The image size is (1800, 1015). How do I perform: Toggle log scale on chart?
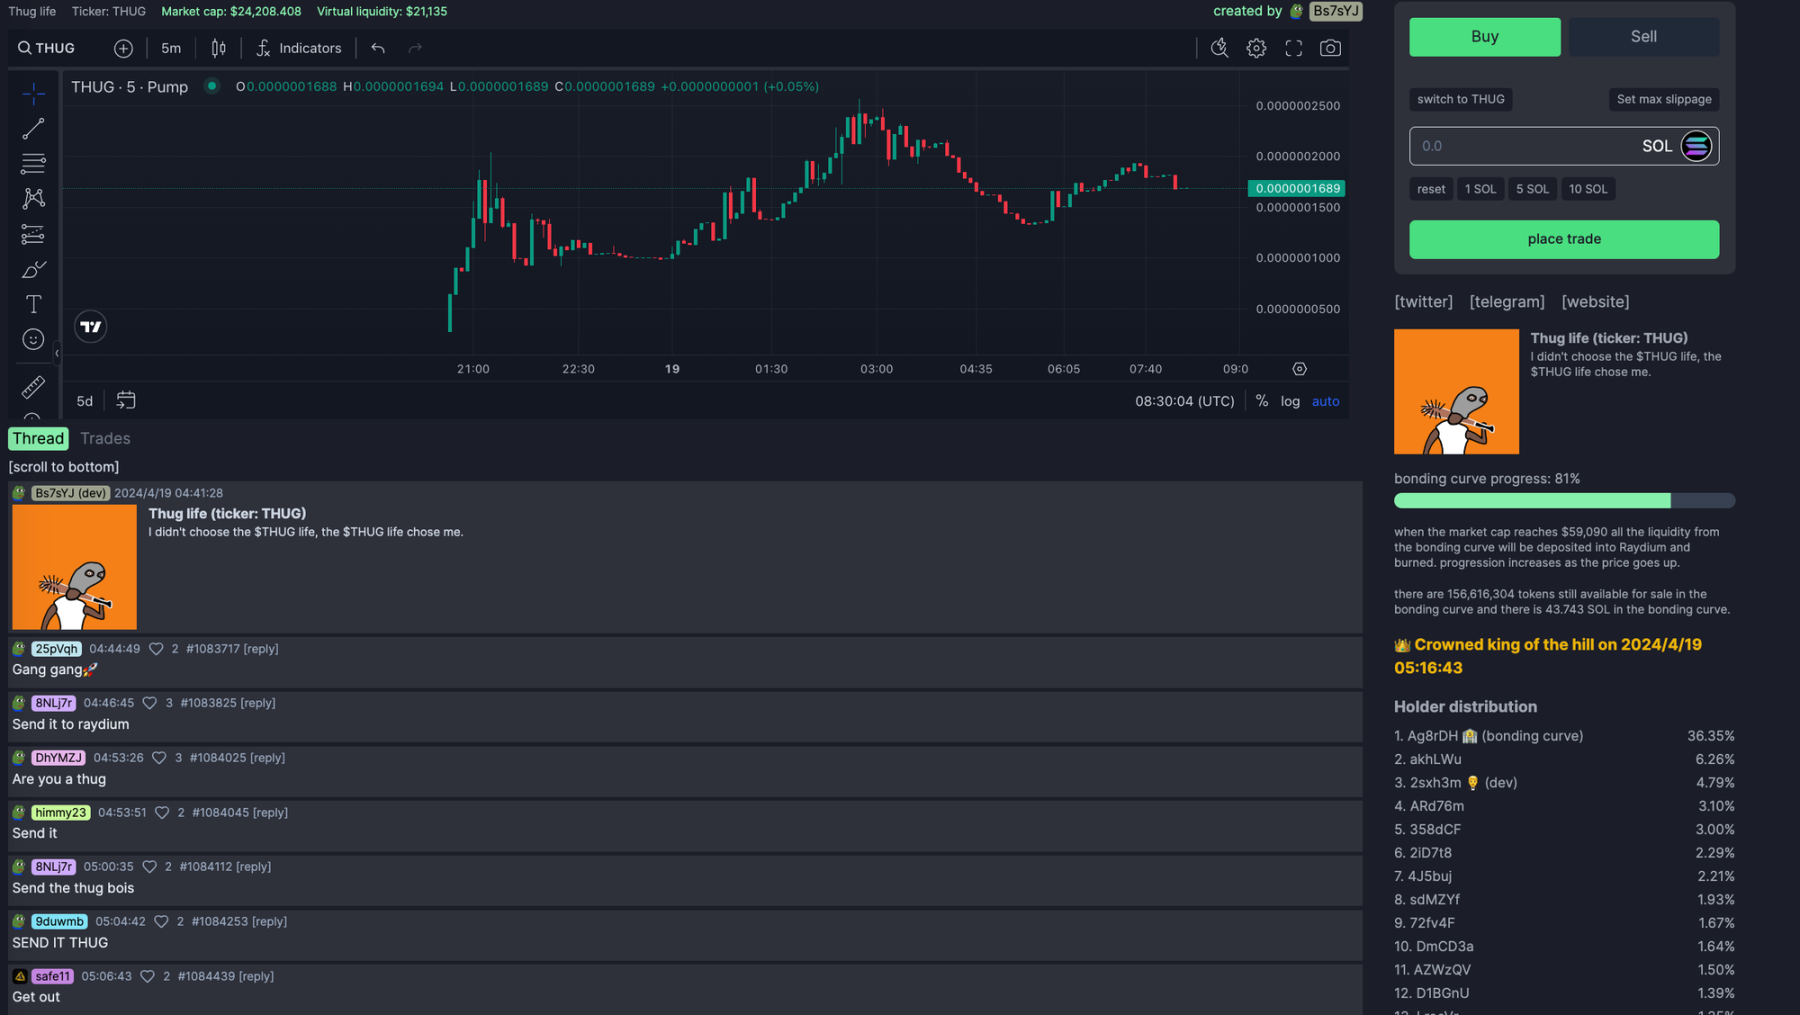tap(1290, 401)
